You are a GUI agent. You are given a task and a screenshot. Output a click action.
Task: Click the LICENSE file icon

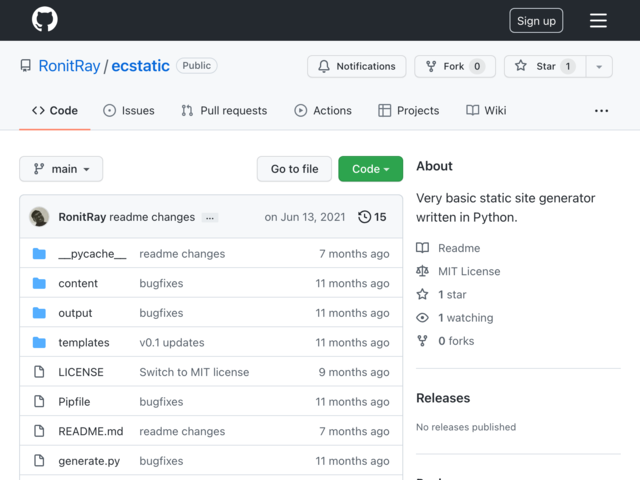[39, 372]
